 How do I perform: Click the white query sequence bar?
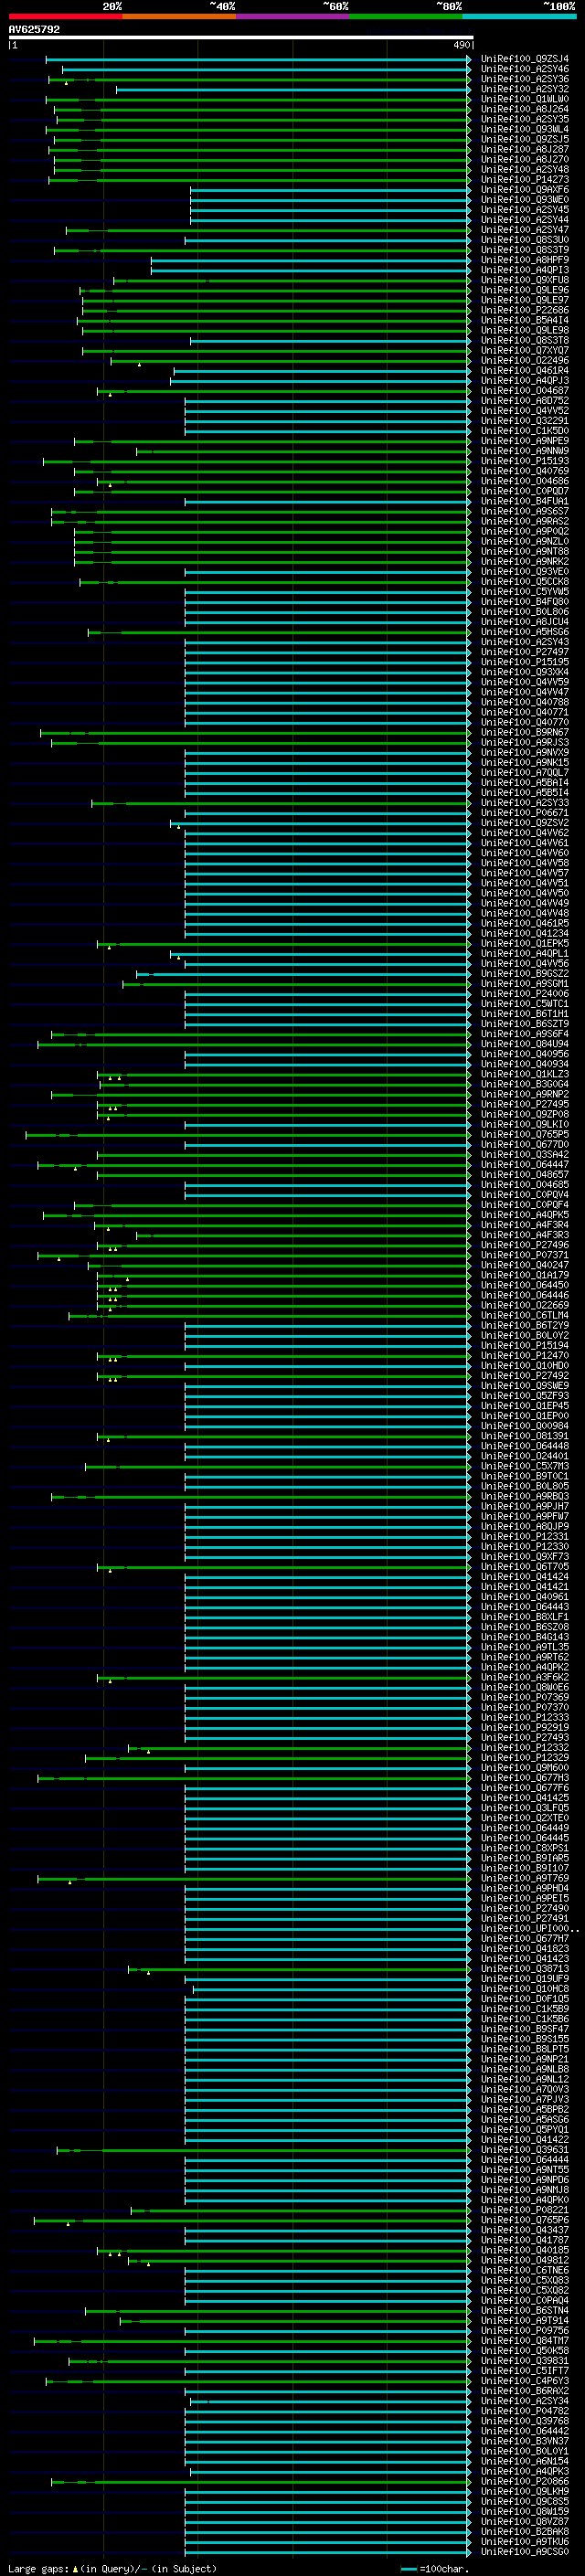coord(241,37)
